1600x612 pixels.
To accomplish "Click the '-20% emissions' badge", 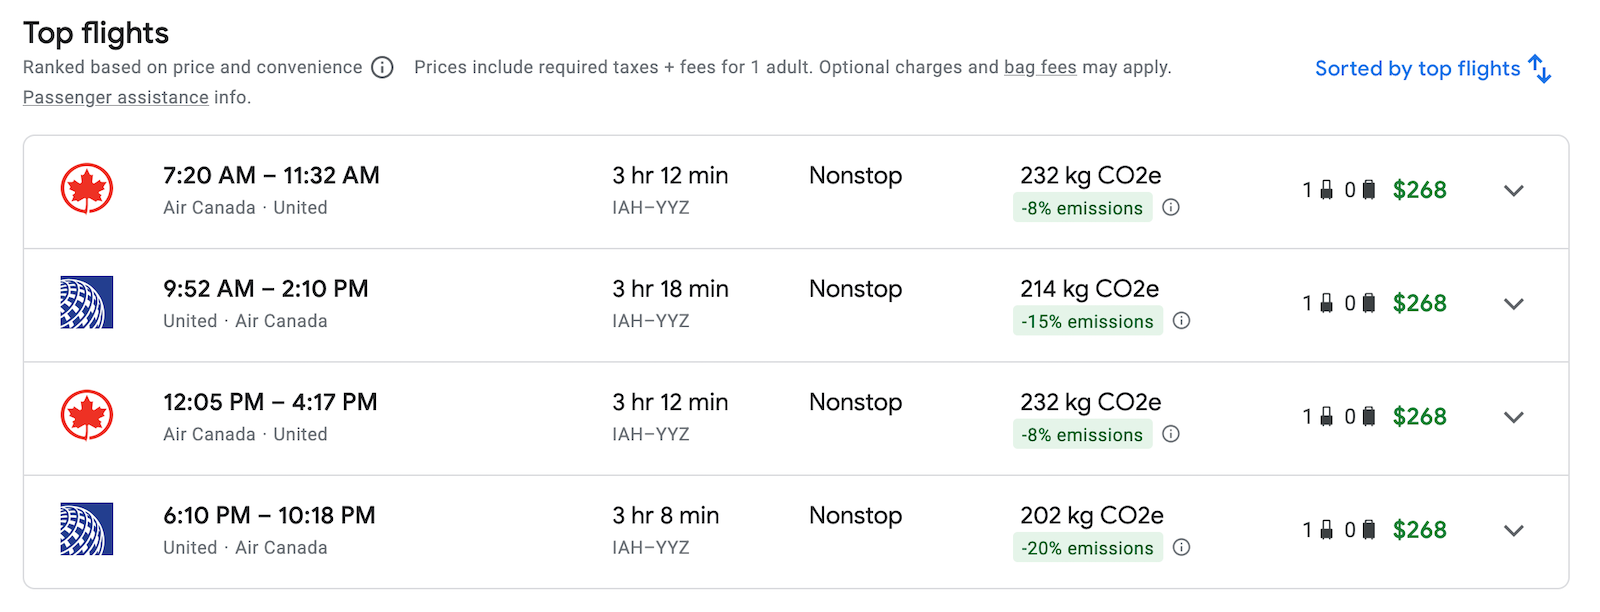I will 1088,548.
